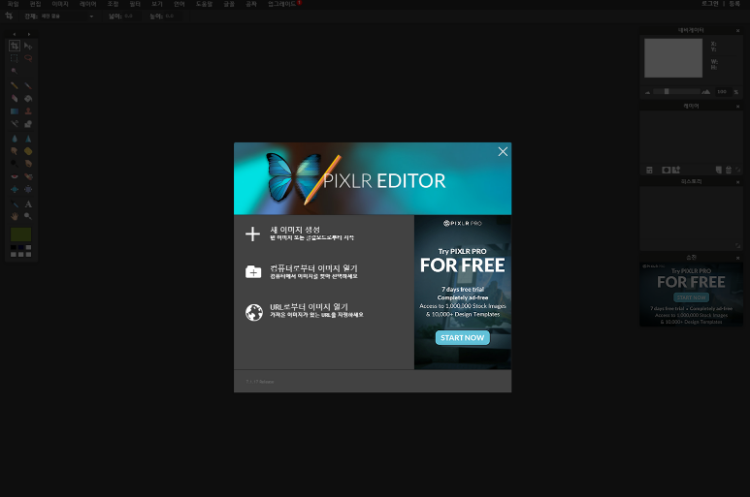Open the 파일 menu
The image size is (750, 497).
[13, 4]
